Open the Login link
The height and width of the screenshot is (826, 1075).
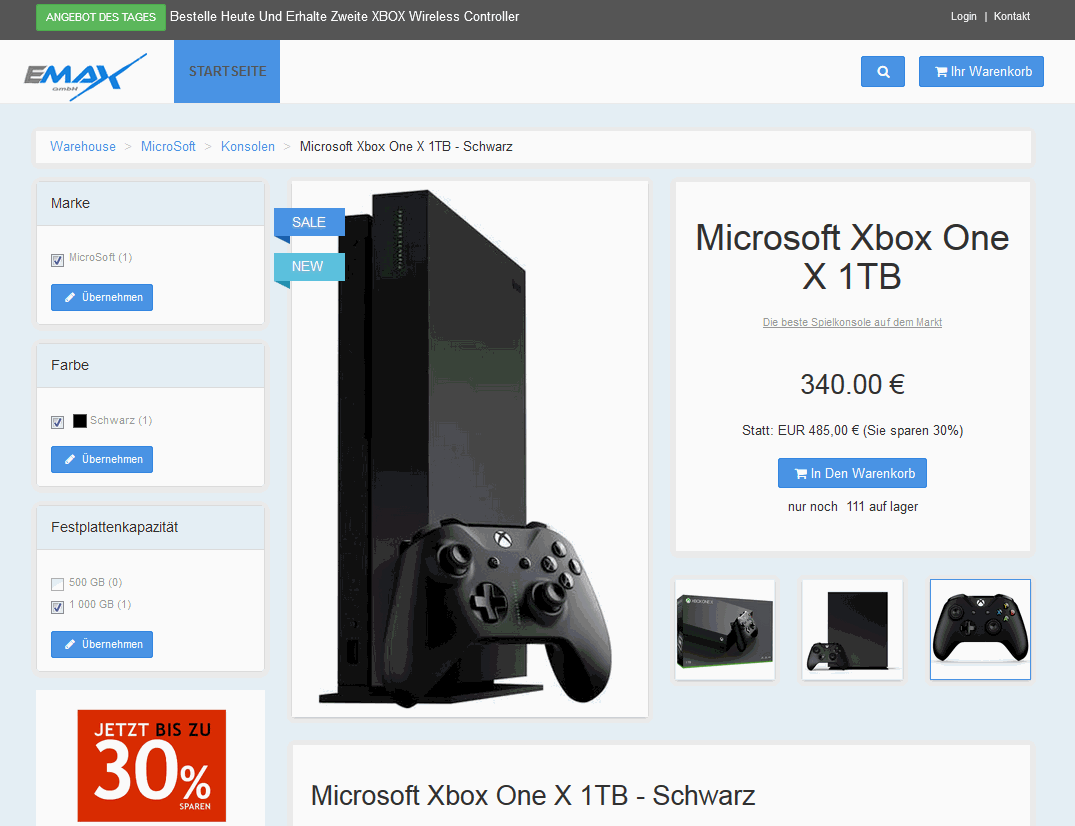click(x=963, y=16)
